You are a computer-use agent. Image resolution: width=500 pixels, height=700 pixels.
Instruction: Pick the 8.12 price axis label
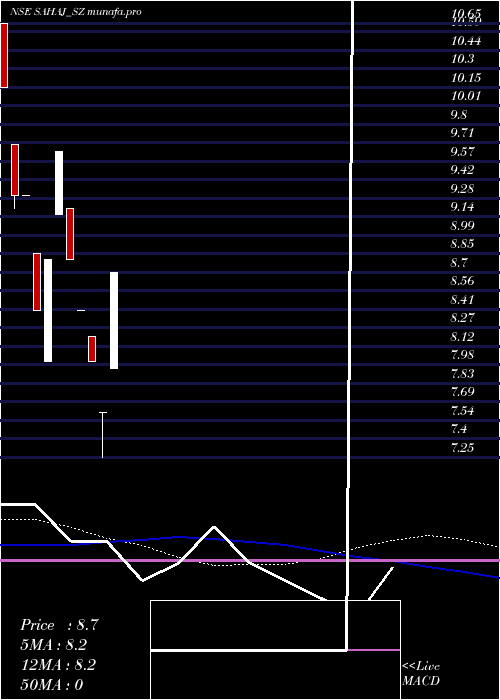click(462, 337)
